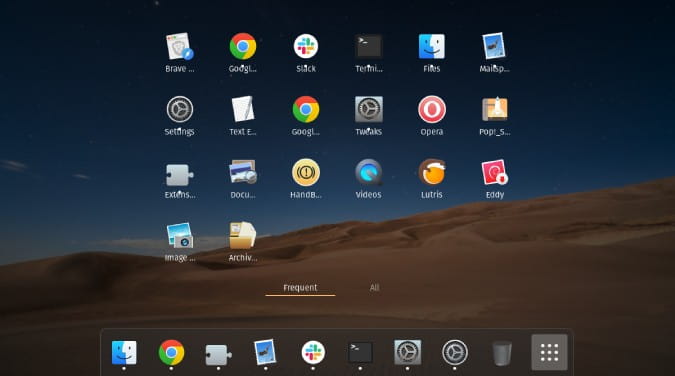Click the Extensions puzzle icon in the dock
675x376 pixels.
[218, 354]
